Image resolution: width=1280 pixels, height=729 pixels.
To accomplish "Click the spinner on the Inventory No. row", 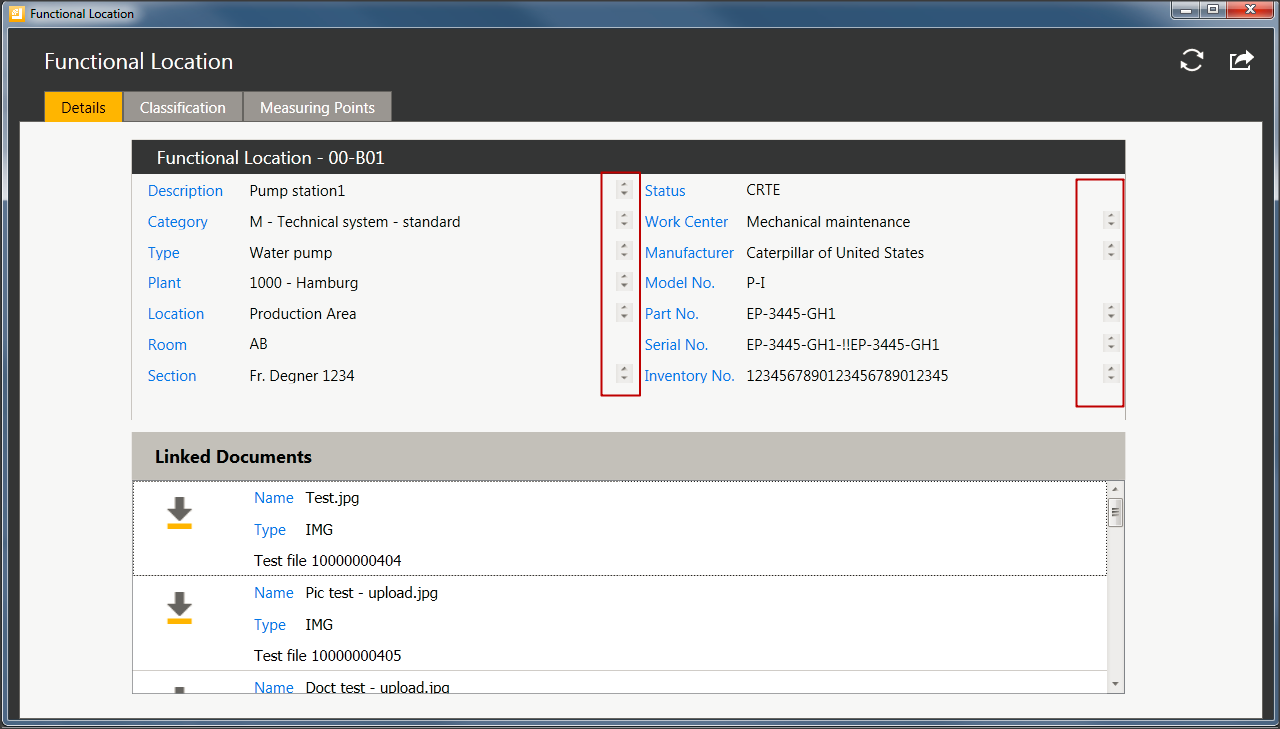I will click(x=1111, y=374).
